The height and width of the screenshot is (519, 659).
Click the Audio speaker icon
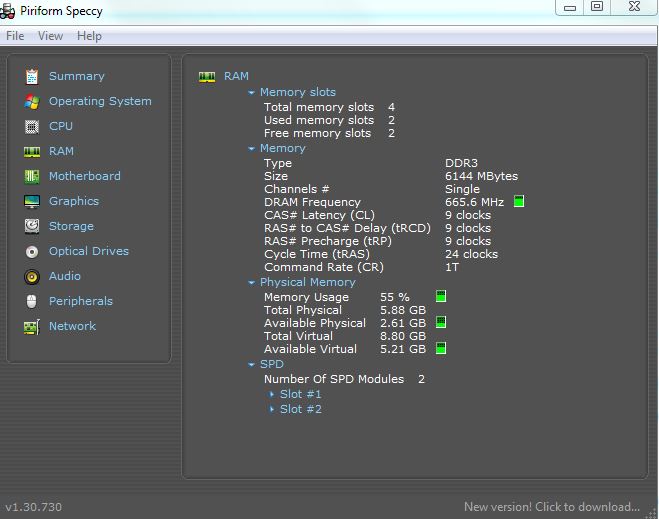32,277
